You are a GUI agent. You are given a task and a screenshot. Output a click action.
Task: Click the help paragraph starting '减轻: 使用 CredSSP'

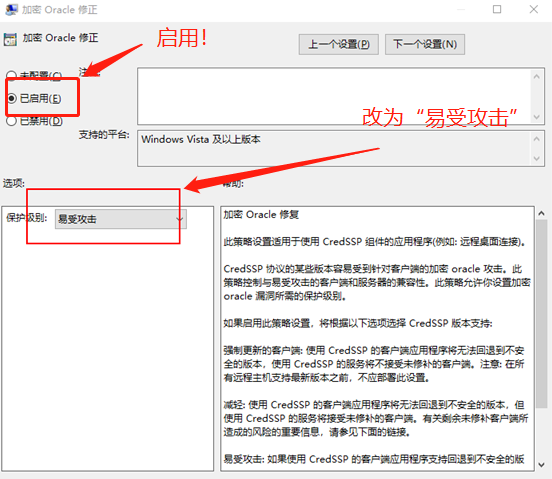click(x=376, y=418)
